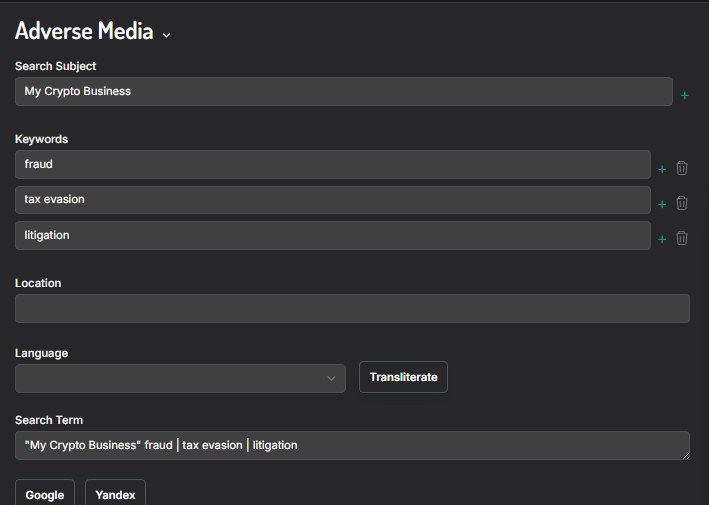Viewport: 709px width, 505px height.
Task: Focus the Search Subject input field
Action: point(343,91)
